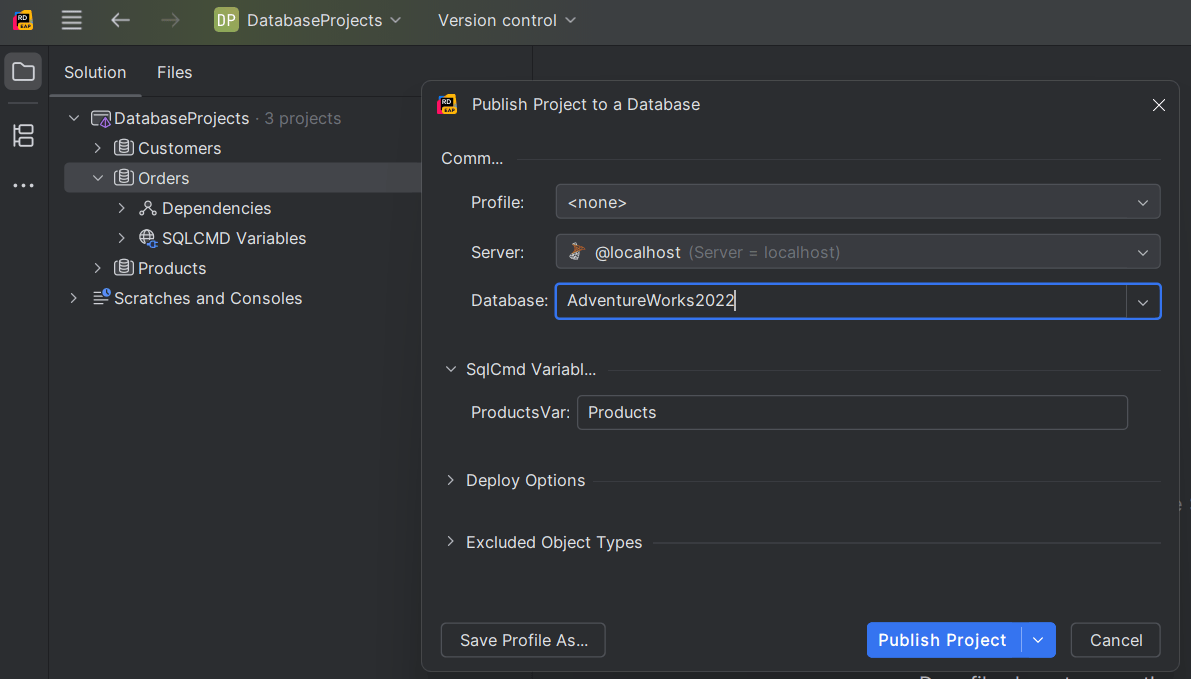The height and width of the screenshot is (679, 1191).
Task: Click the ProductsVar input field
Action: tap(851, 412)
